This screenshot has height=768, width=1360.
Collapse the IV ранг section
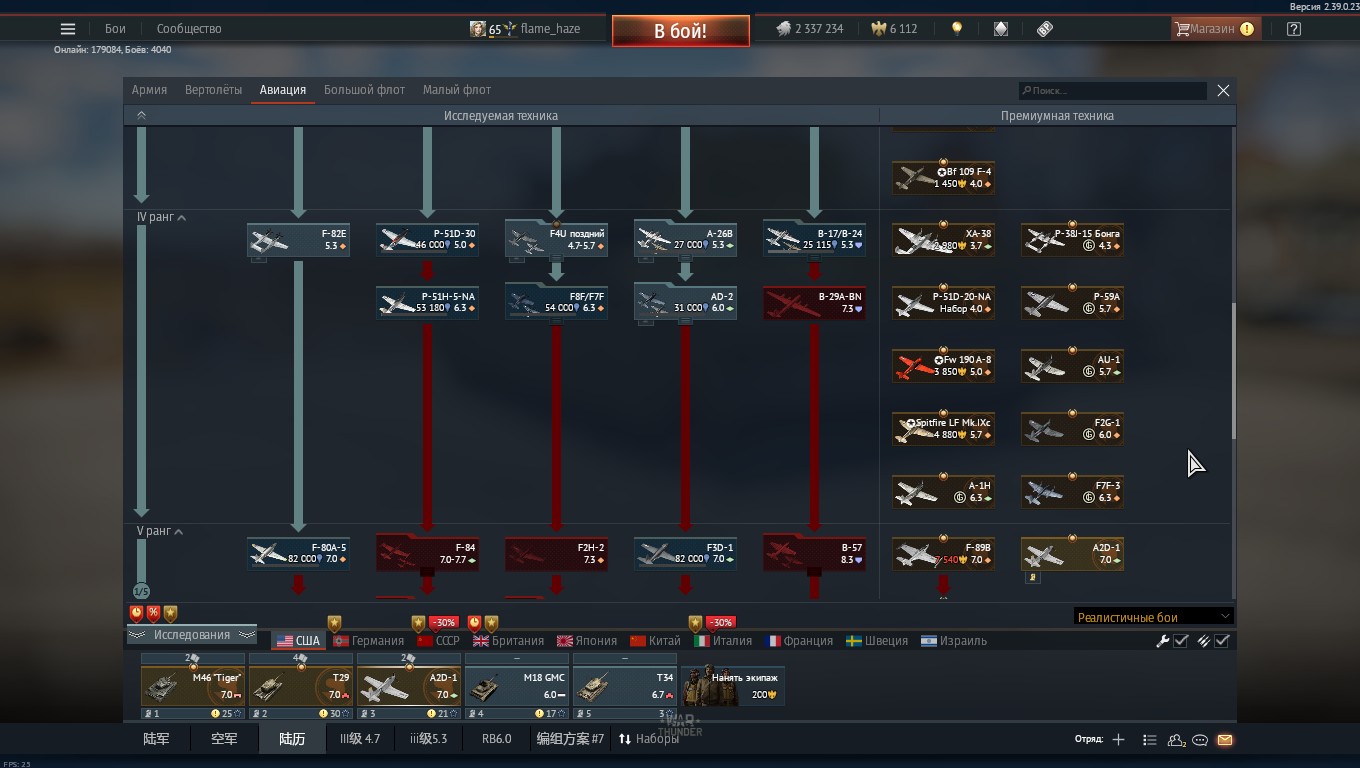coord(161,217)
